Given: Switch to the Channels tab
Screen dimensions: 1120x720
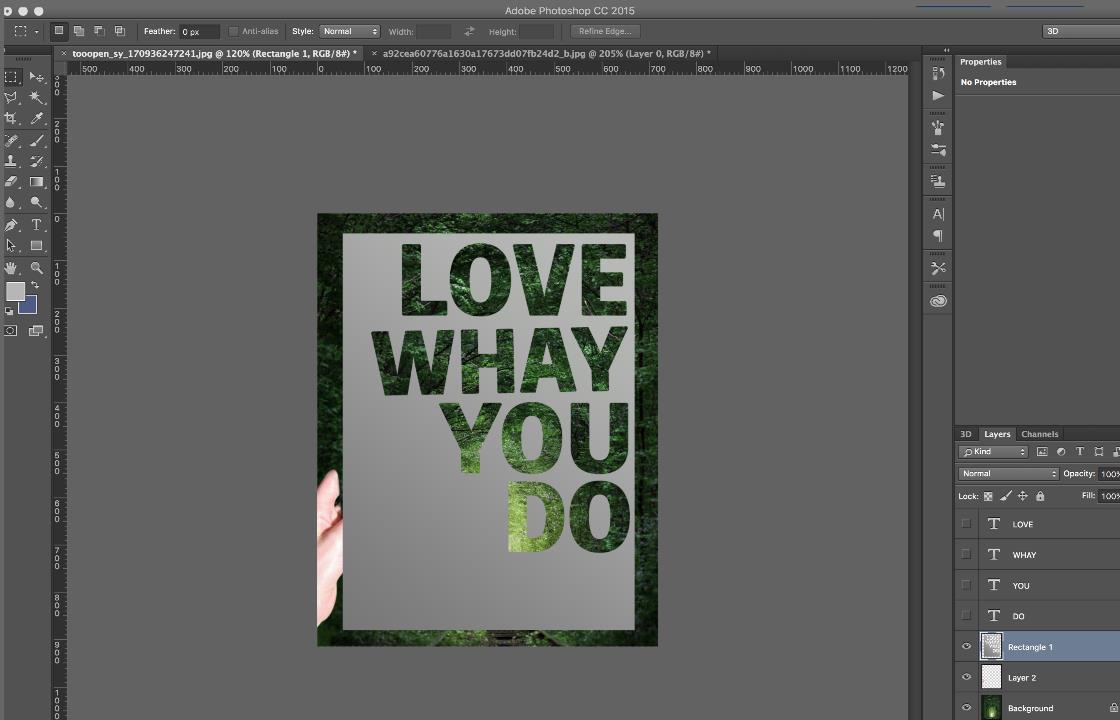Looking at the screenshot, I should 1039,434.
